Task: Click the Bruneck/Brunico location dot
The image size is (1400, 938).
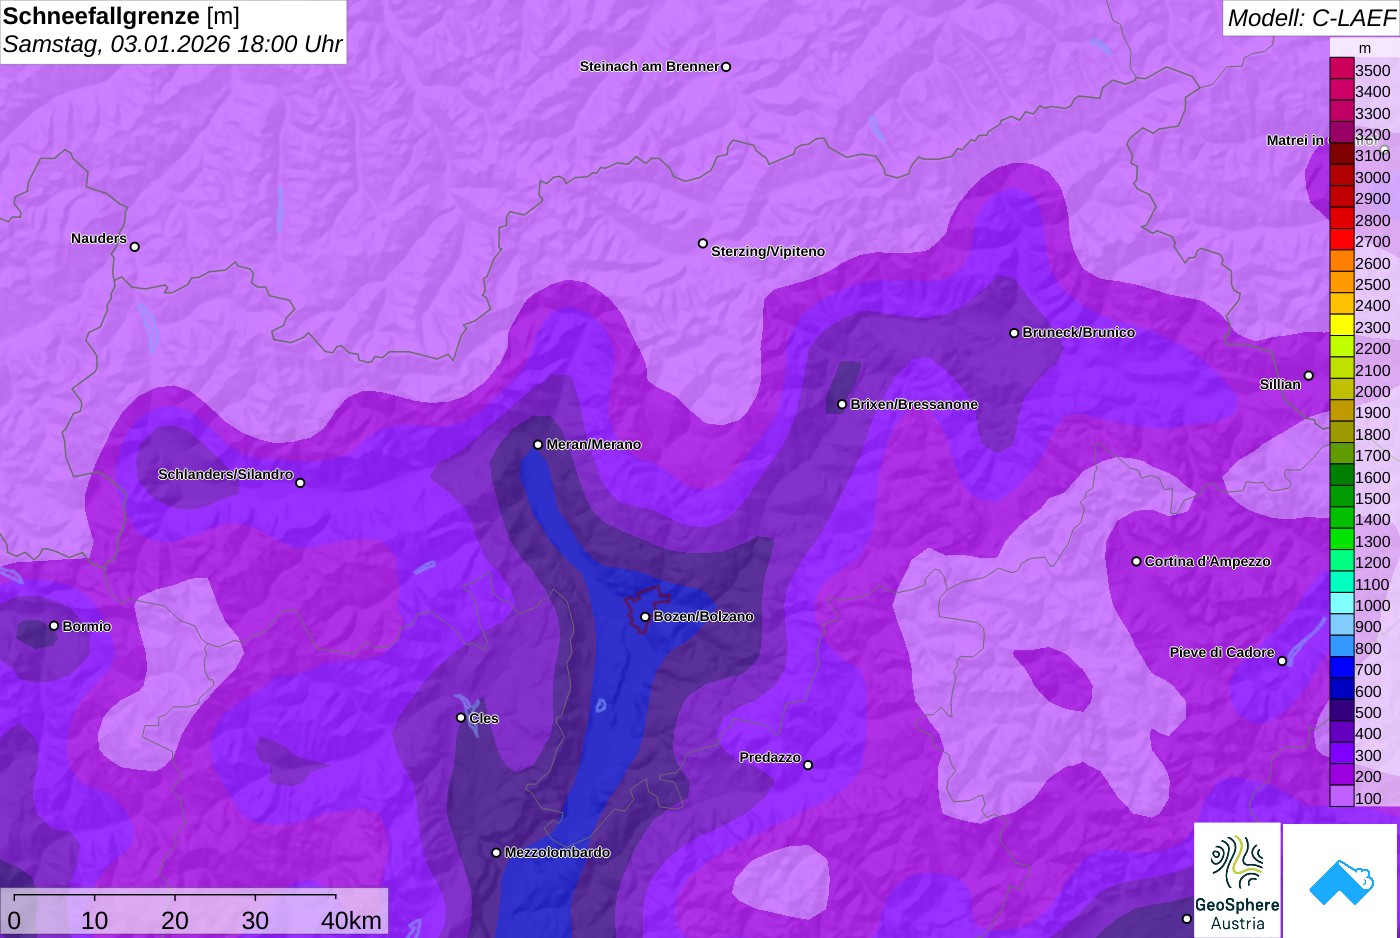Action: (x=1014, y=333)
